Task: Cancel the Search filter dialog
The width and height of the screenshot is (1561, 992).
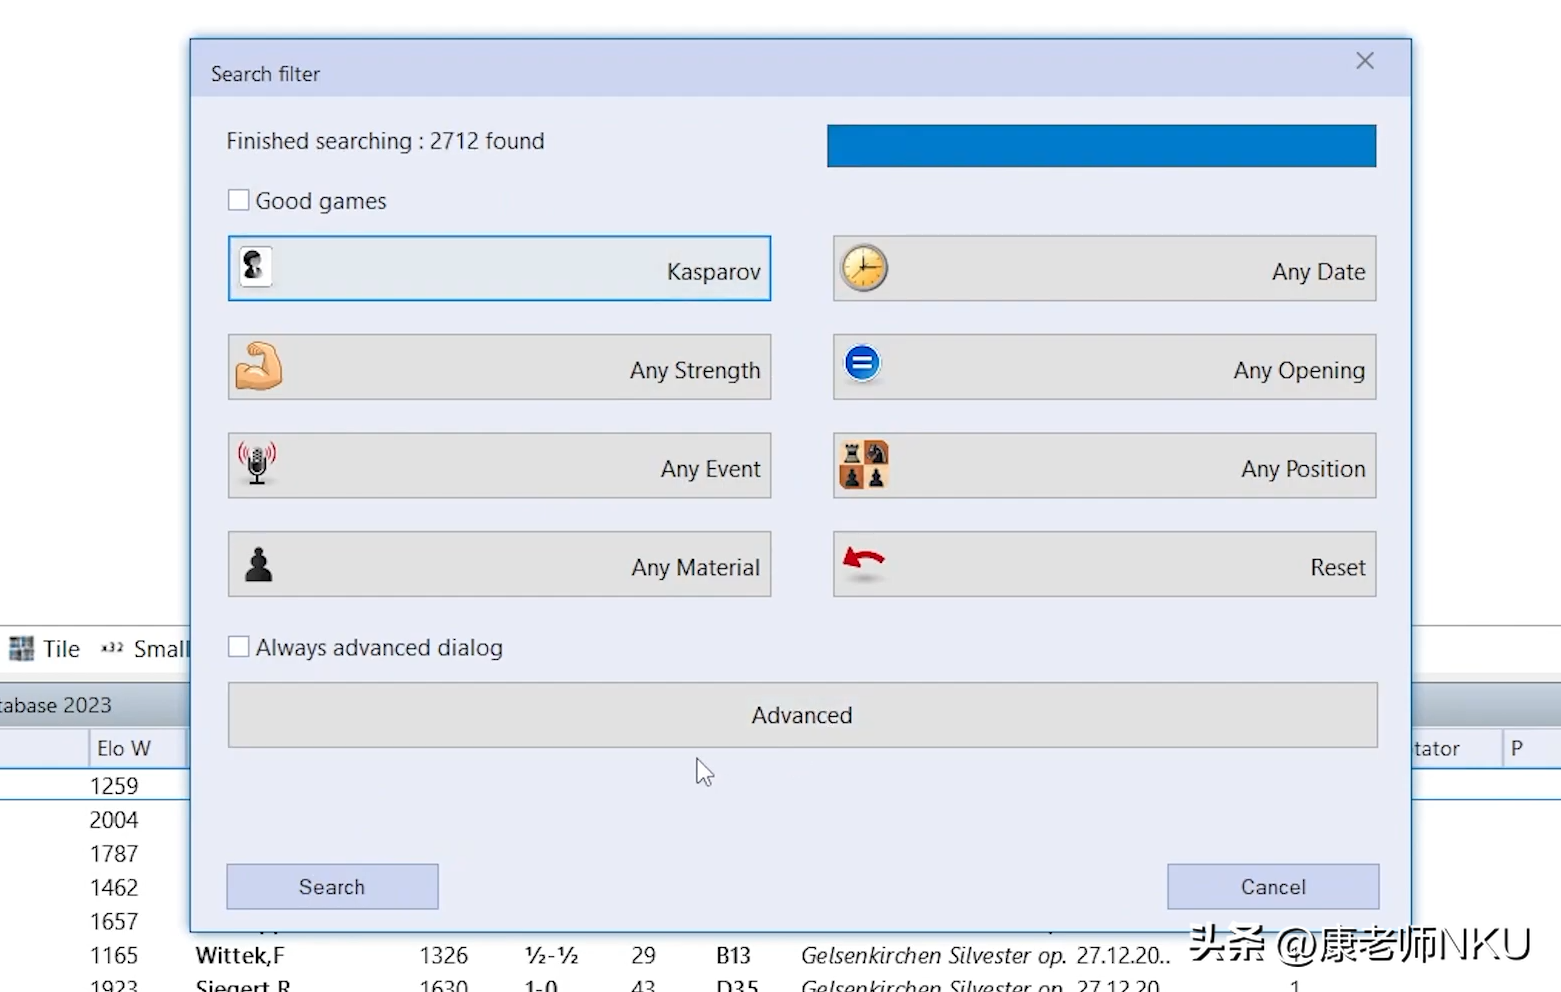Action: (x=1273, y=887)
